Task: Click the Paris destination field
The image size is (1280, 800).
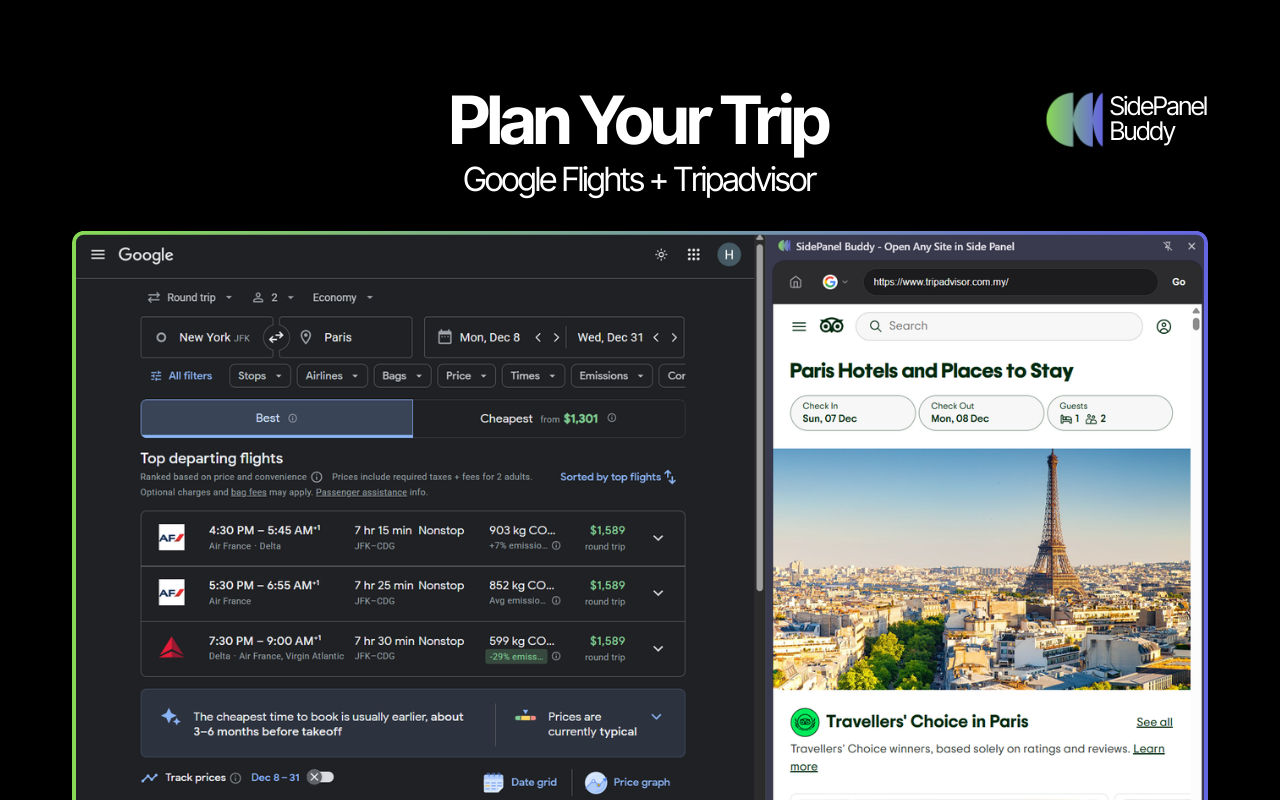Action: [x=345, y=337]
